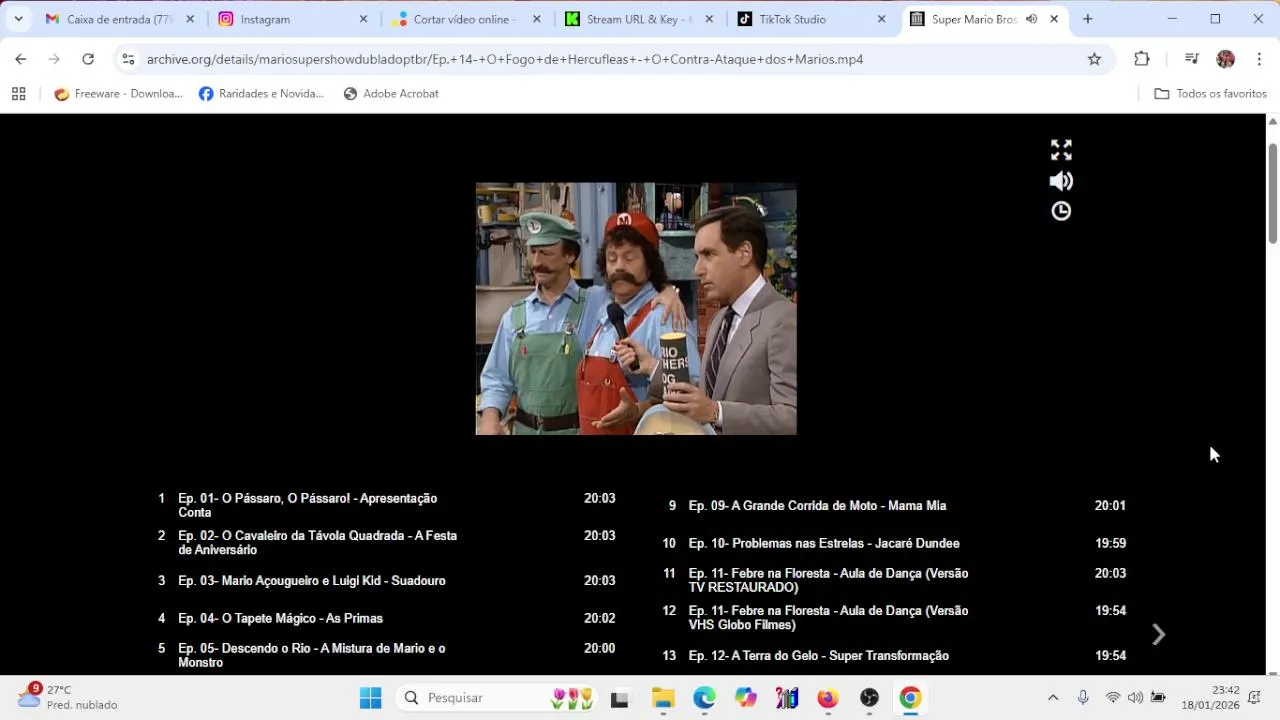The width and height of the screenshot is (1280, 720).
Task: Play Ep. 05- Descendo o Rio
Action: point(387,655)
